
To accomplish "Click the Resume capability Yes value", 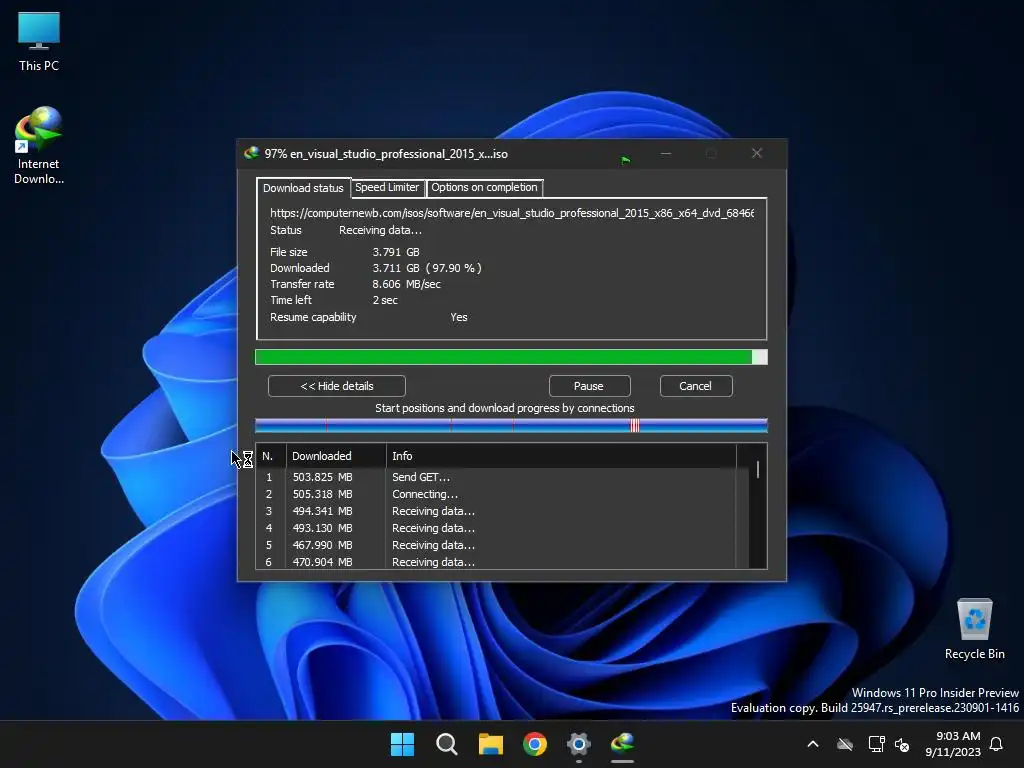I will [x=458, y=317].
